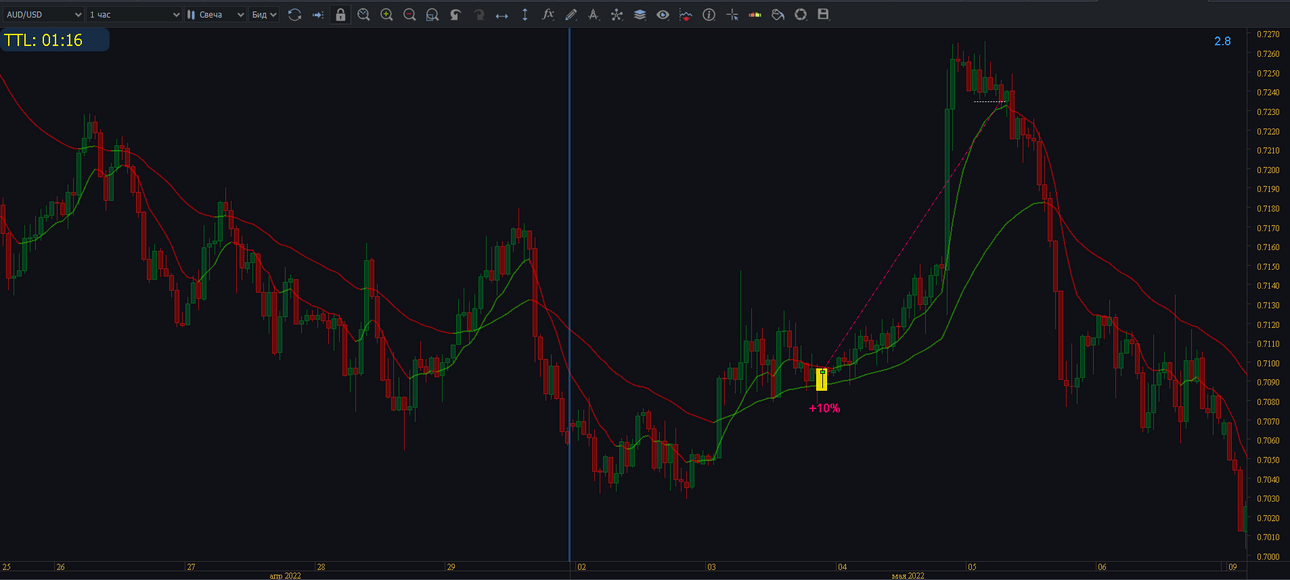Click the undo arrow icon
The width and height of the screenshot is (1290, 580).
pyautogui.click(x=456, y=15)
